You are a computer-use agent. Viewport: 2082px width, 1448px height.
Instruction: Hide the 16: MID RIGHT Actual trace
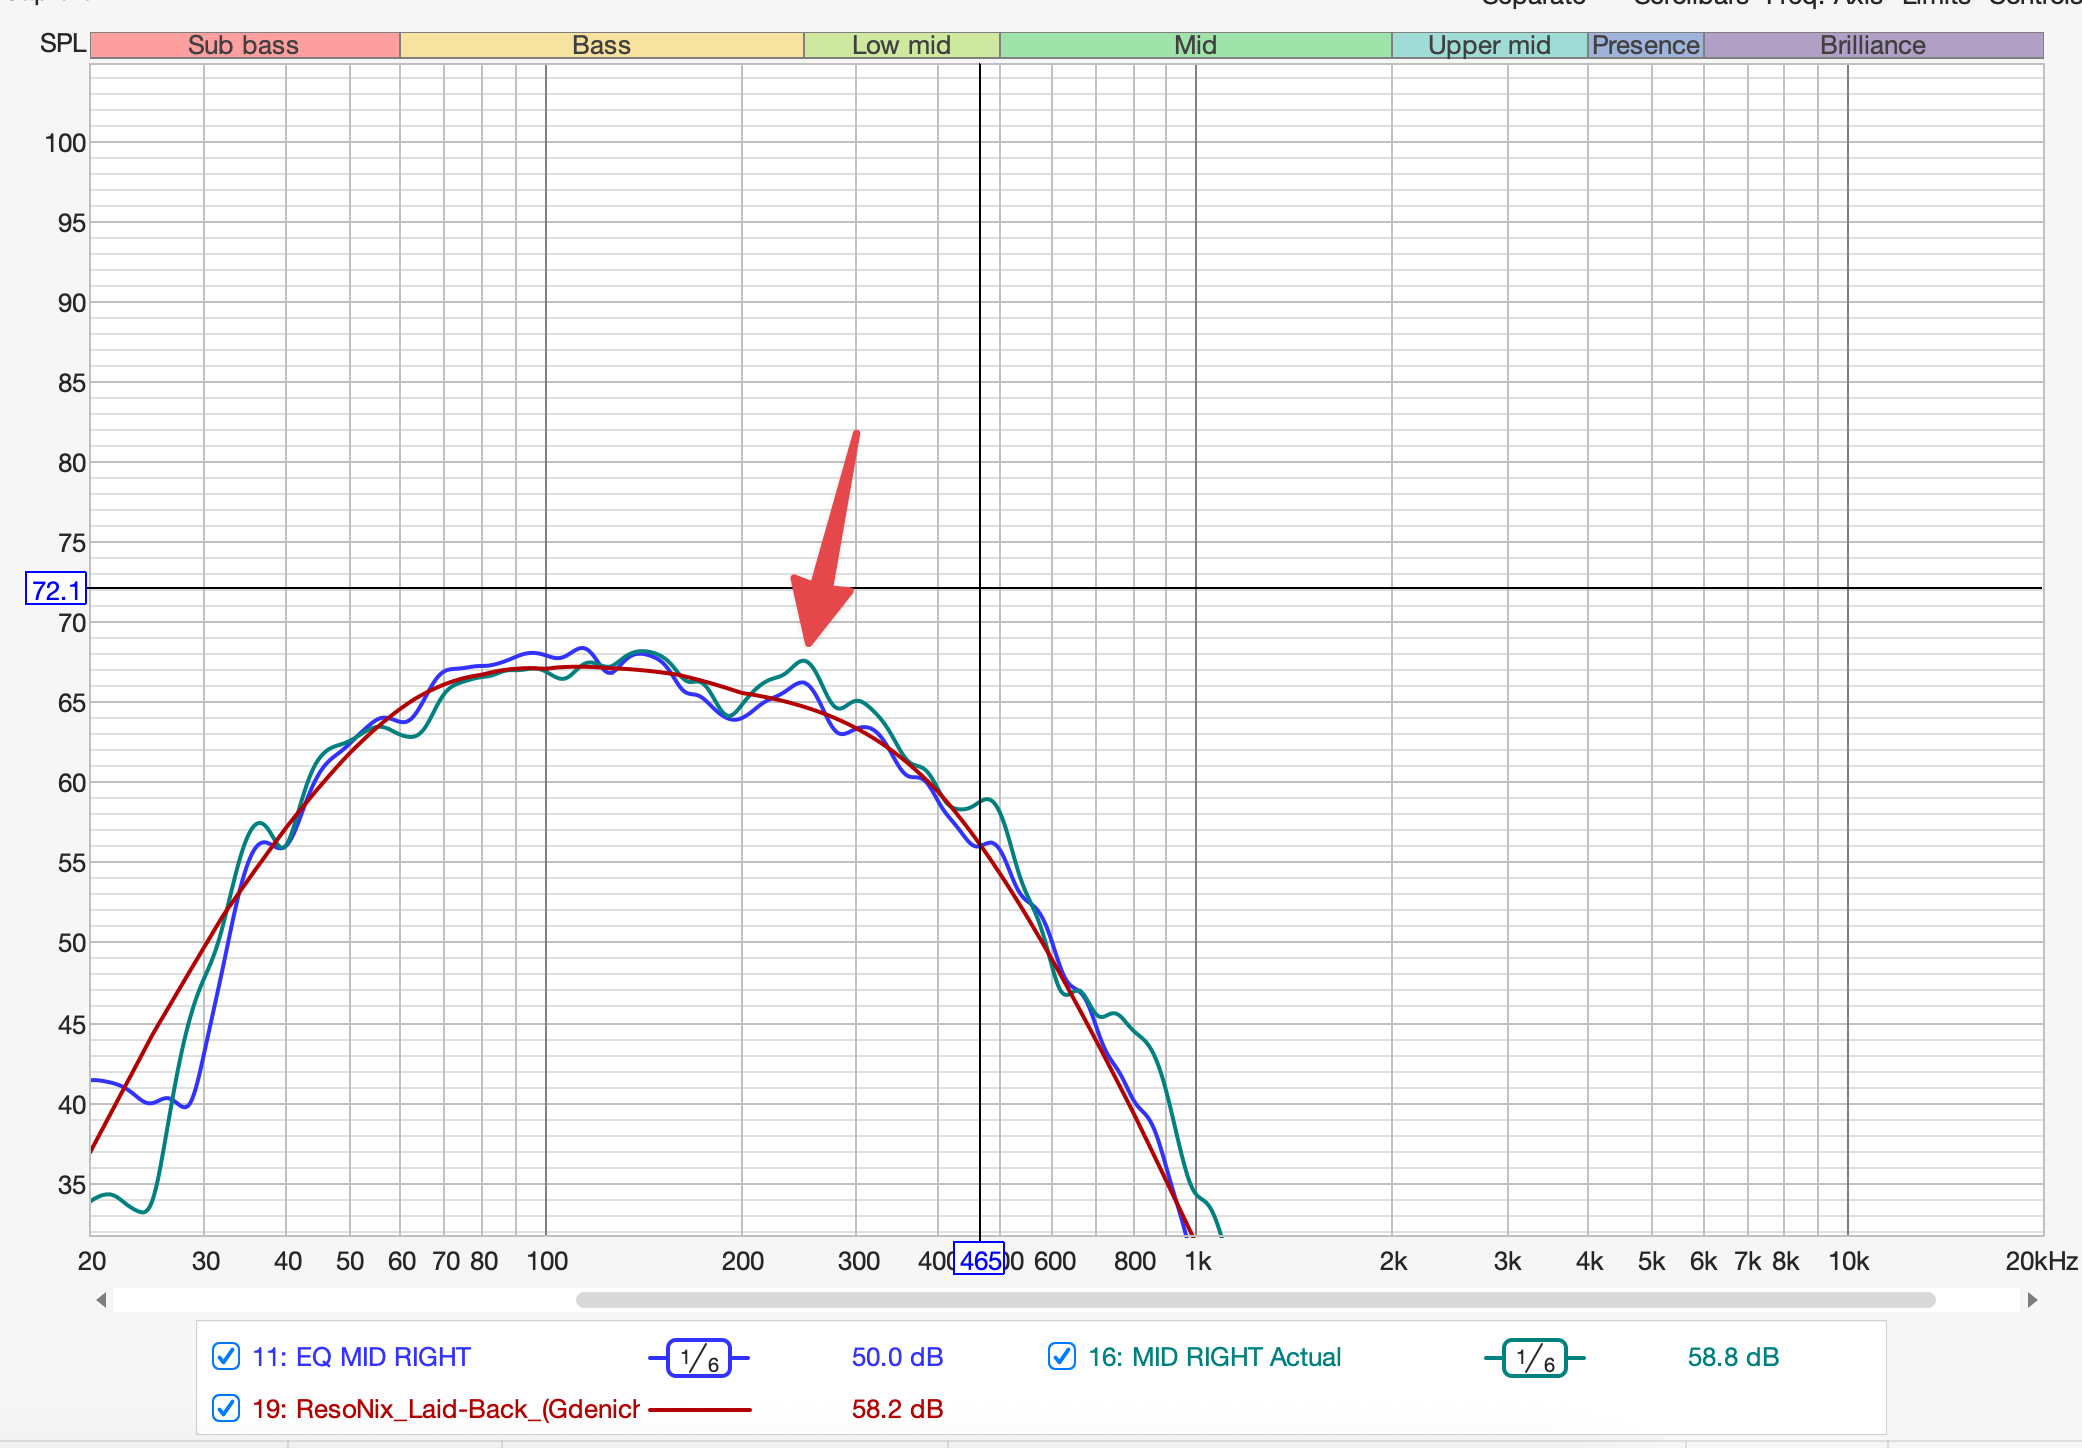(x=1061, y=1357)
